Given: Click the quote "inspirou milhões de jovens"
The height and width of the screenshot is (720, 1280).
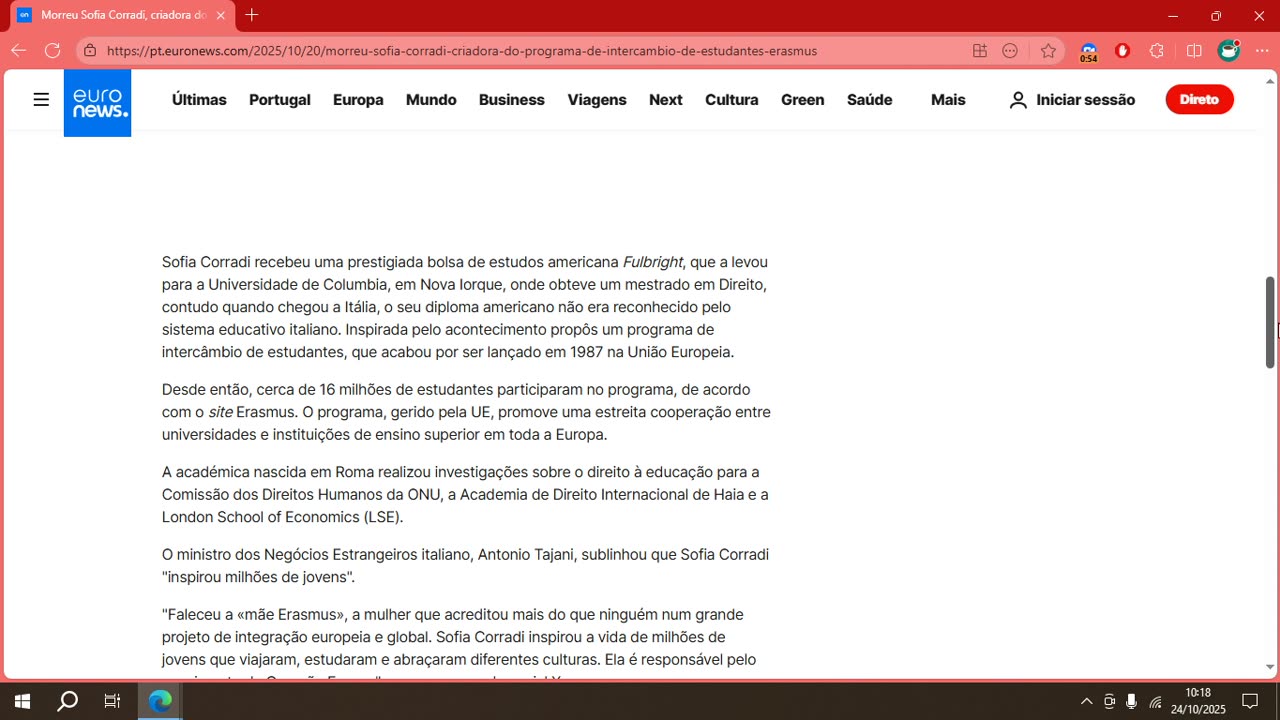Looking at the screenshot, I should tap(259, 577).
